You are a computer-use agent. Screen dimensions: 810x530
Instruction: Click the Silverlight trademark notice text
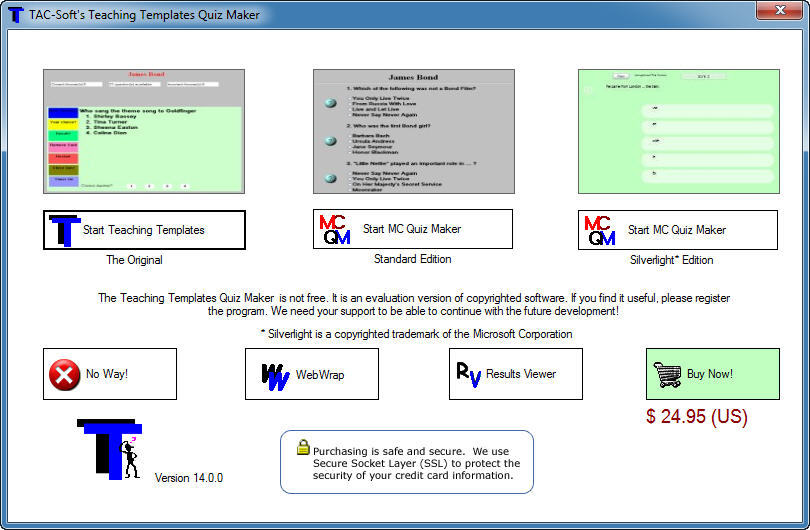[x=416, y=334]
